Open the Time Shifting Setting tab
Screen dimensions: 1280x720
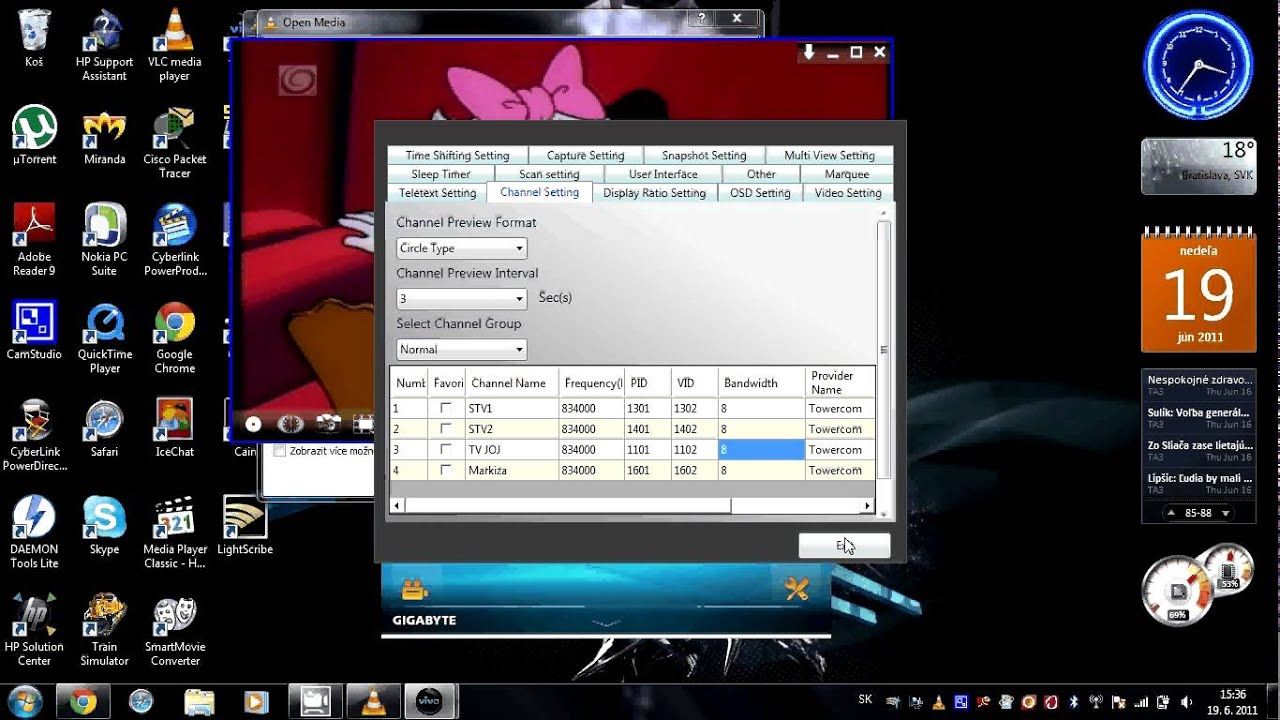pos(457,155)
